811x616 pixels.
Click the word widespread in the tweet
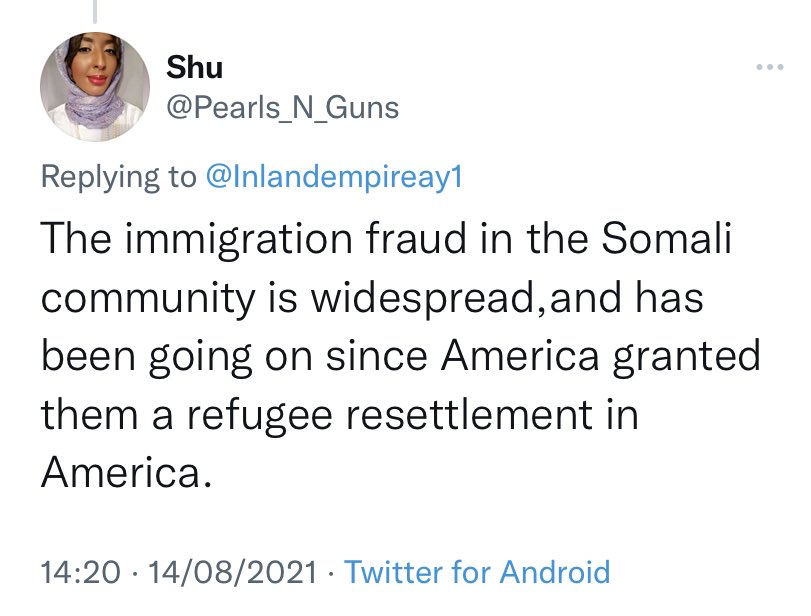422,298
